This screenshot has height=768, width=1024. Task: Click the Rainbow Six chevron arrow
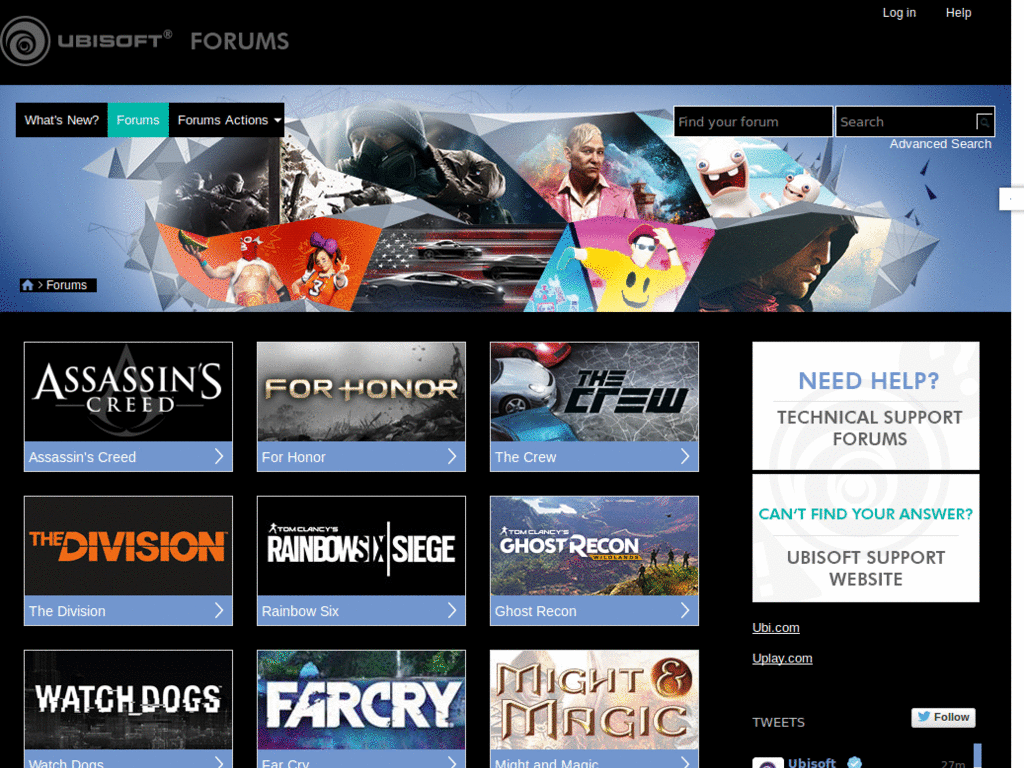pyautogui.click(x=452, y=611)
